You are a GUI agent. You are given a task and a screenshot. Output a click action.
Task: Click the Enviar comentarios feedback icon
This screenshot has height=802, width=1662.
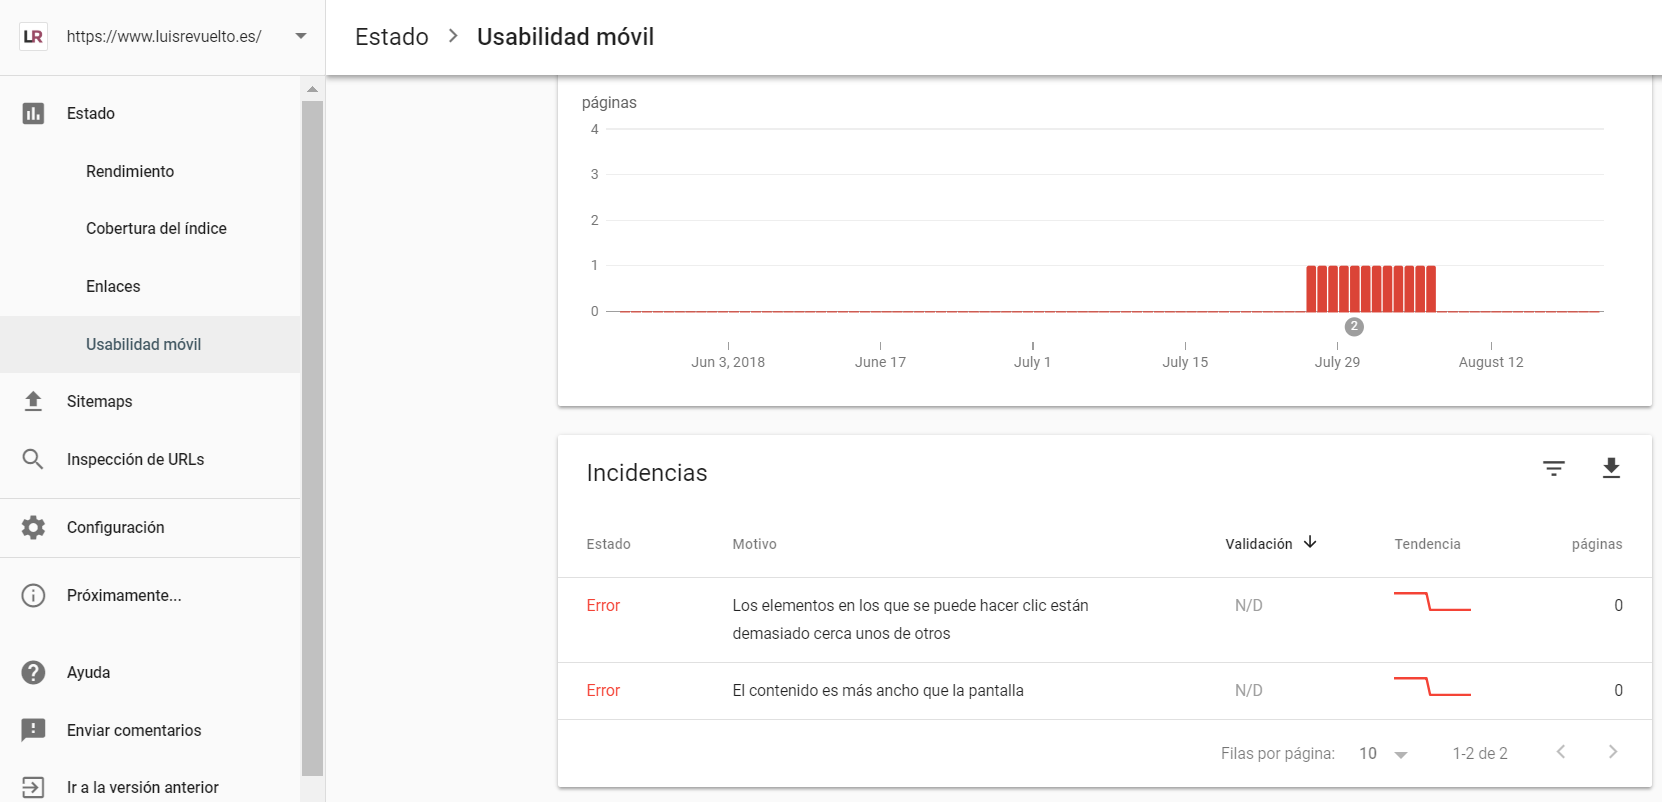[x=33, y=730]
